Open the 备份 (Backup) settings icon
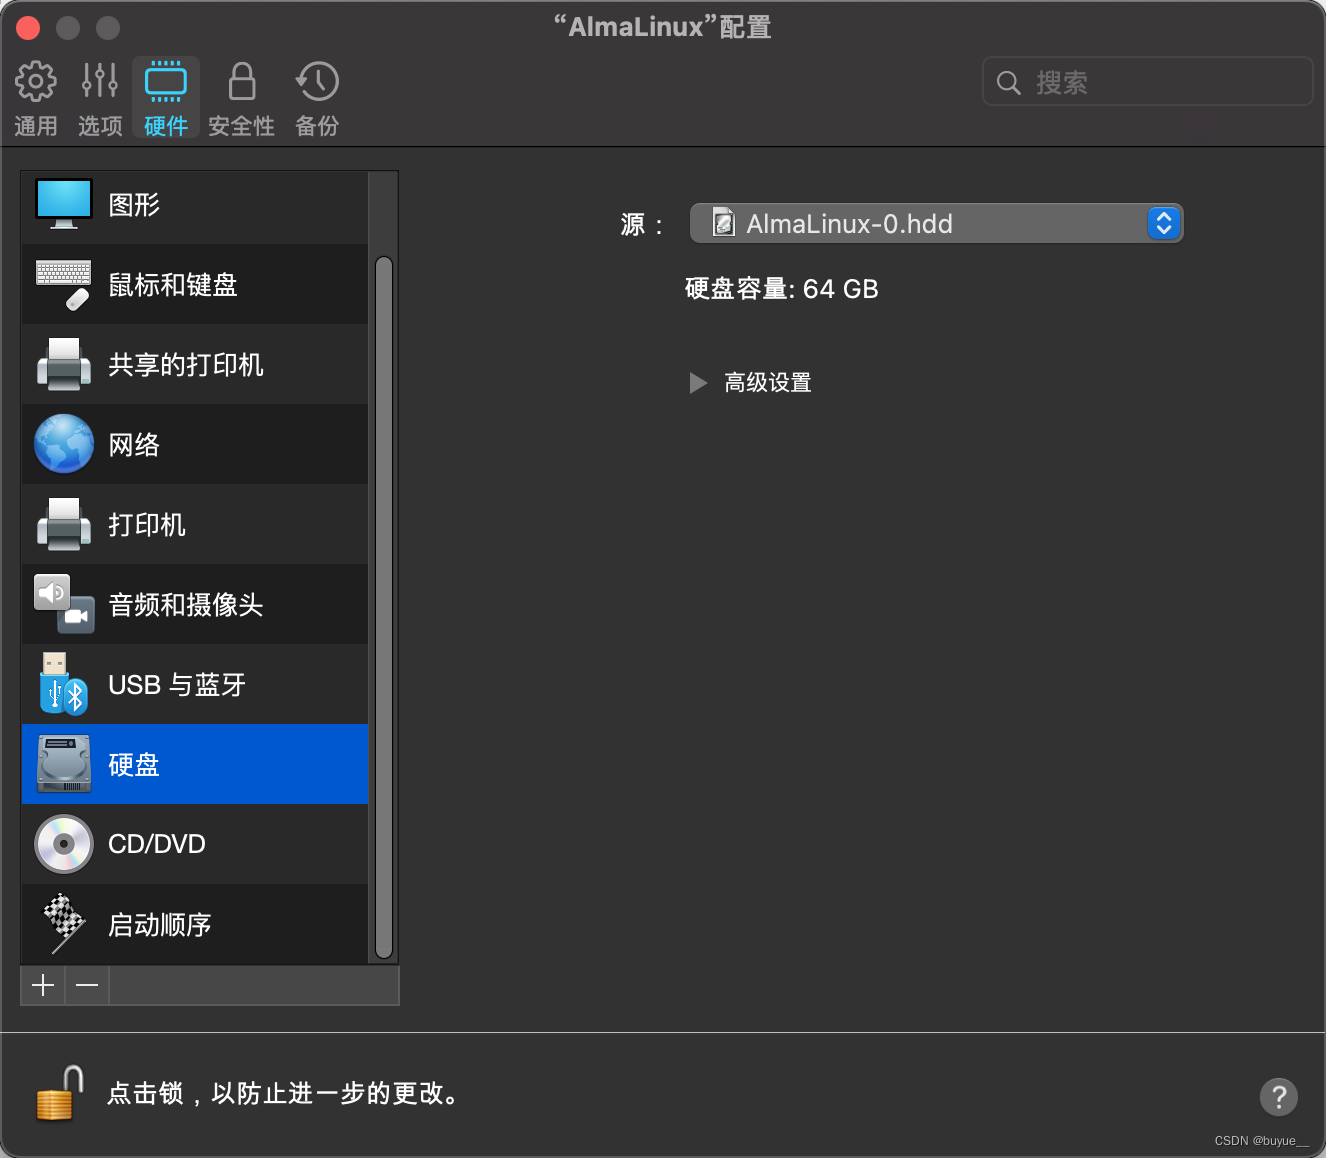 [x=317, y=95]
